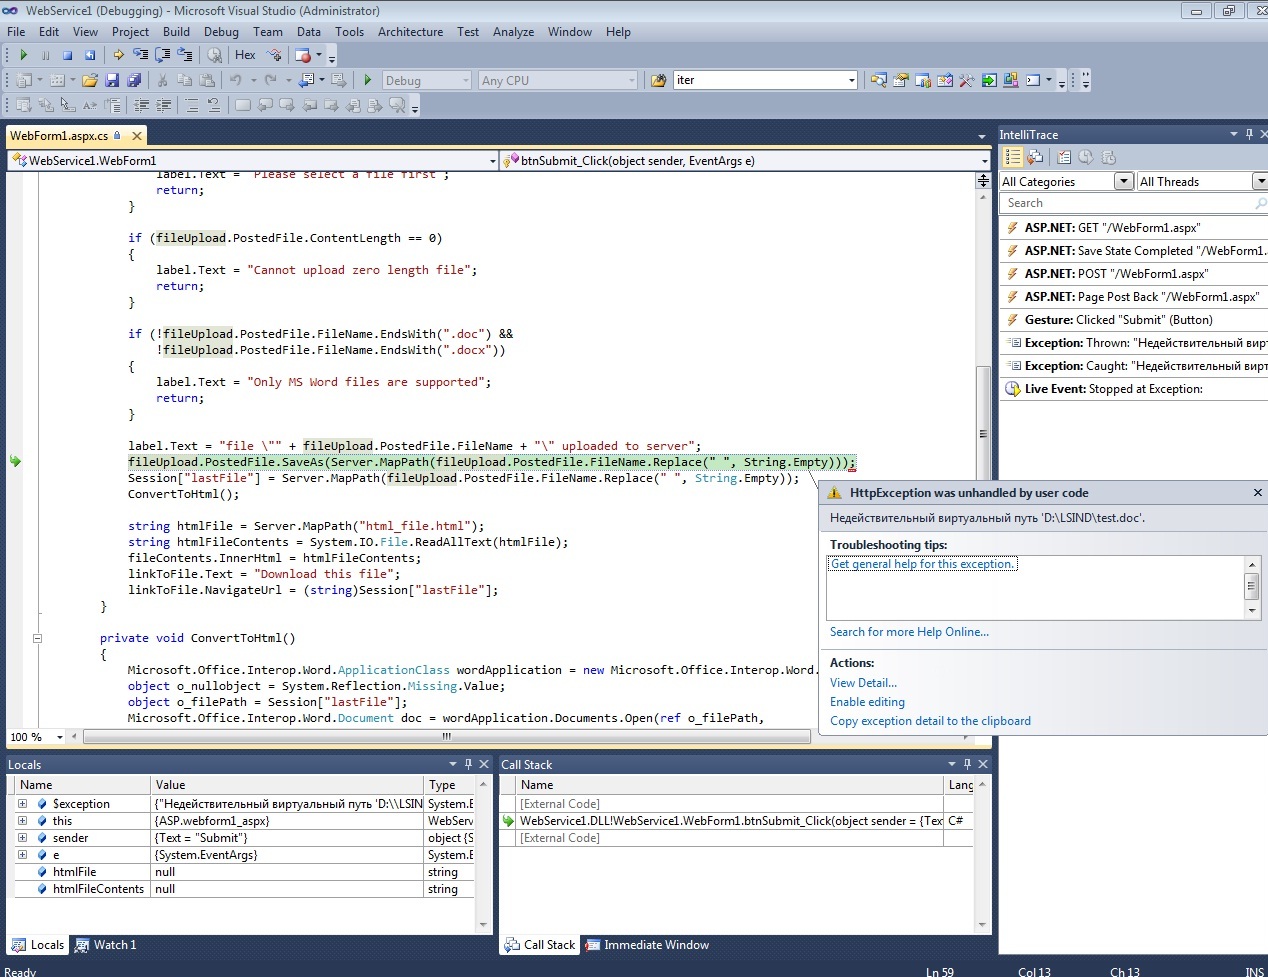Click the Navigate Backward icon
Screen dimensions: 1268x977
pos(304,80)
